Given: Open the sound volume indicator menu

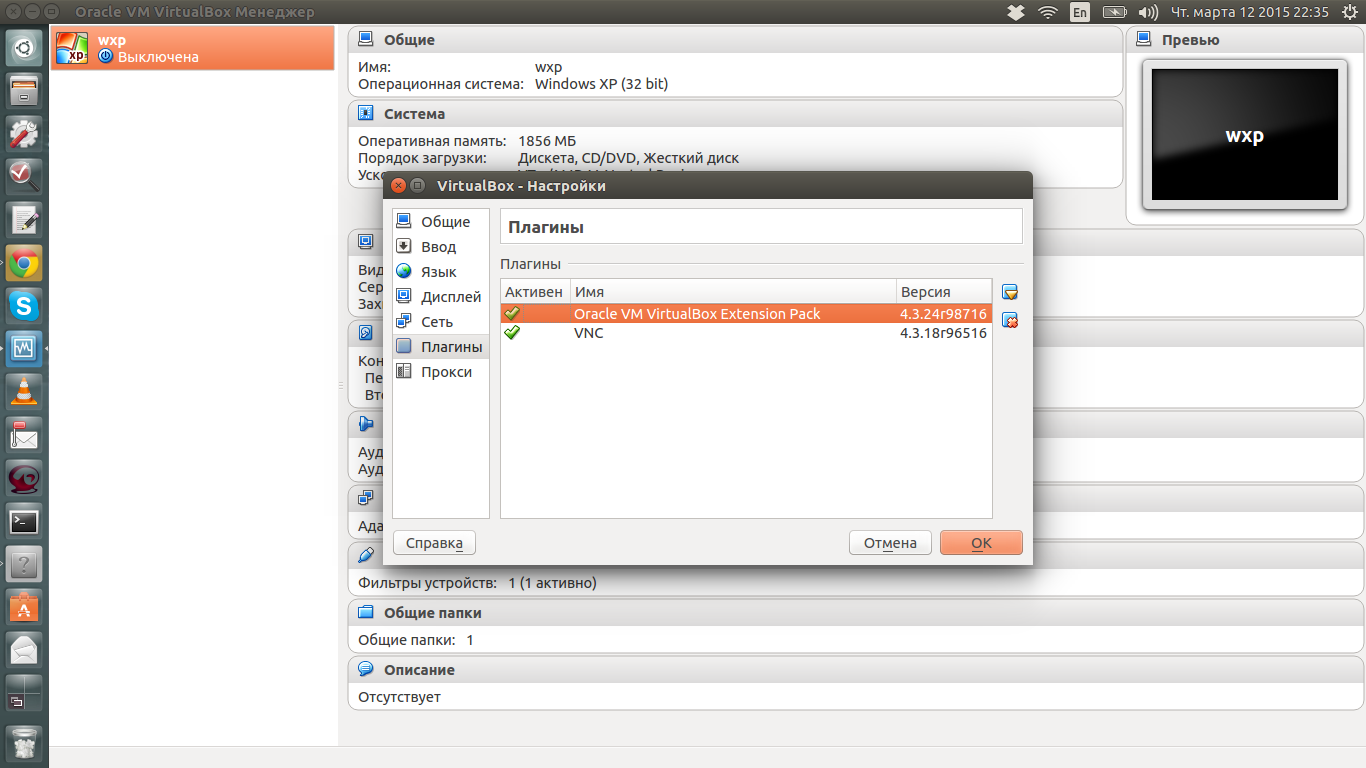Looking at the screenshot, I should pos(1147,12).
